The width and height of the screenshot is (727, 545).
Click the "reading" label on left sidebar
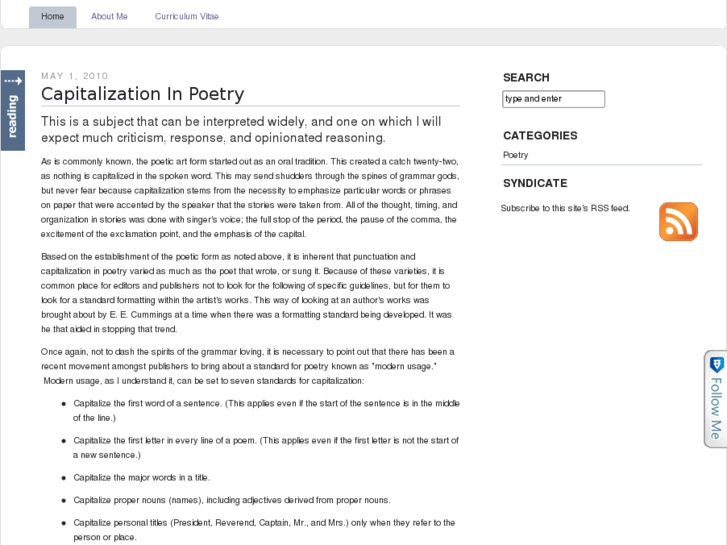point(12,116)
